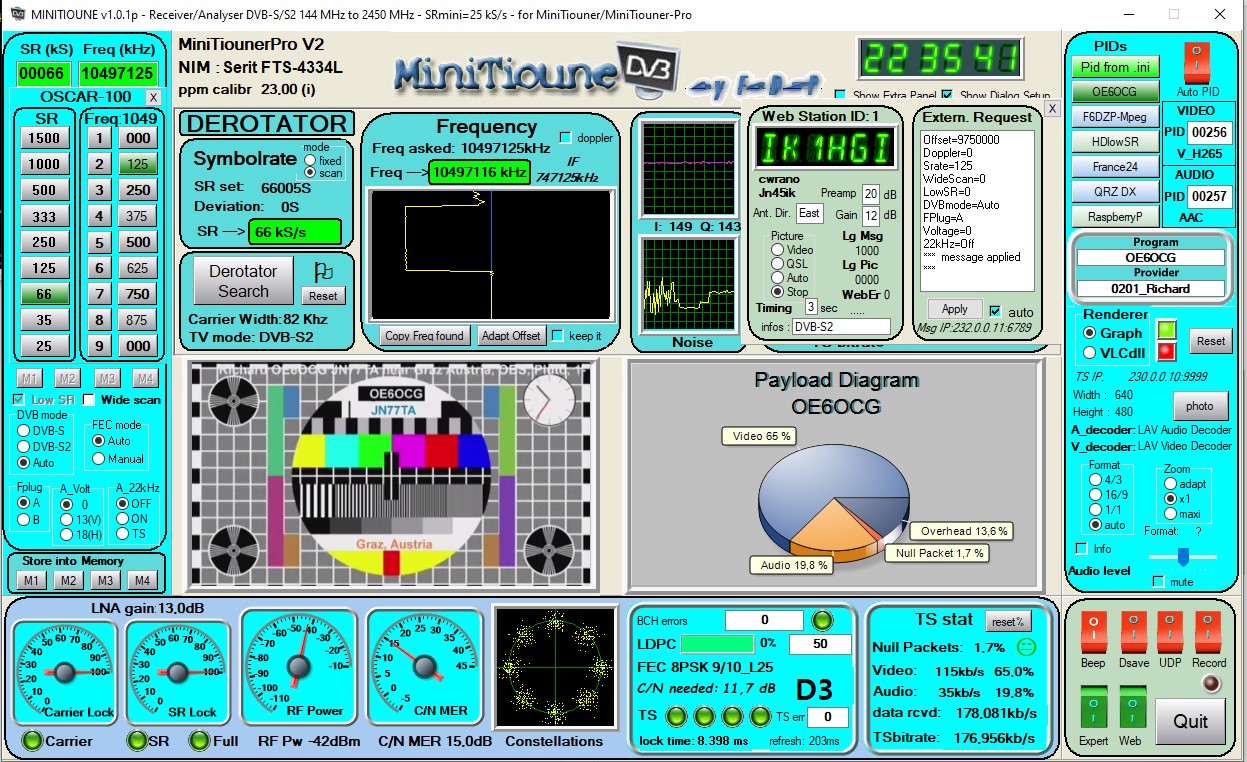Select the QRZ DX PID preset

click(x=1116, y=191)
